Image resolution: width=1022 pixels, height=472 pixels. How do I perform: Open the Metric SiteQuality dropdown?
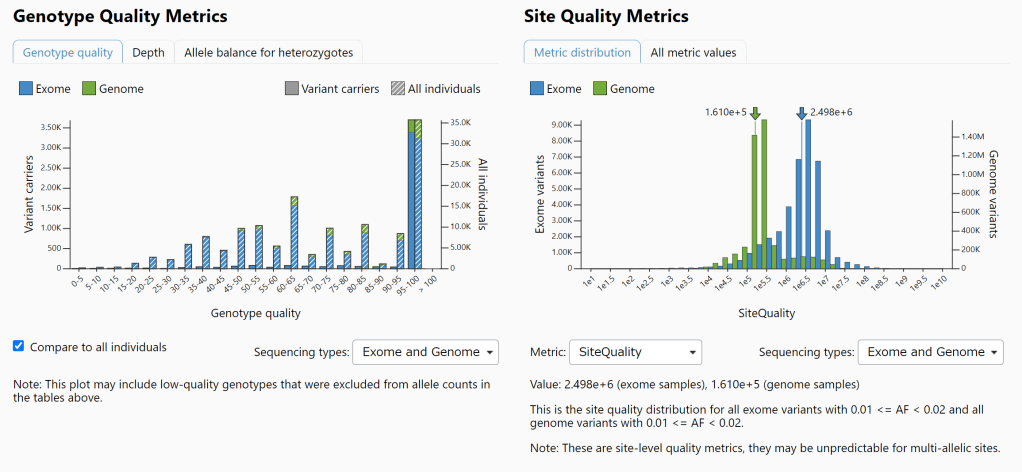pos(635,352)
